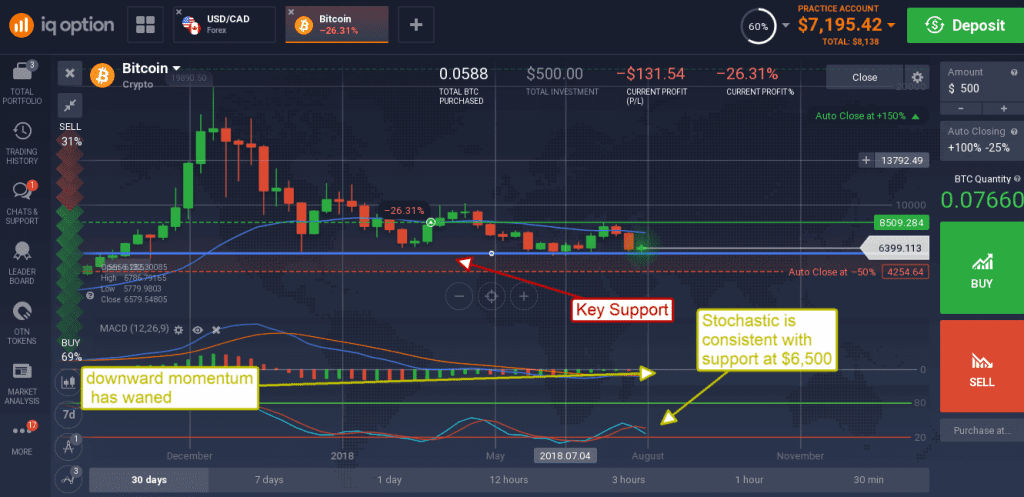This screenshot has width=1024, height=497.
Task: Click the Close position button
Action: click(865, 77)
